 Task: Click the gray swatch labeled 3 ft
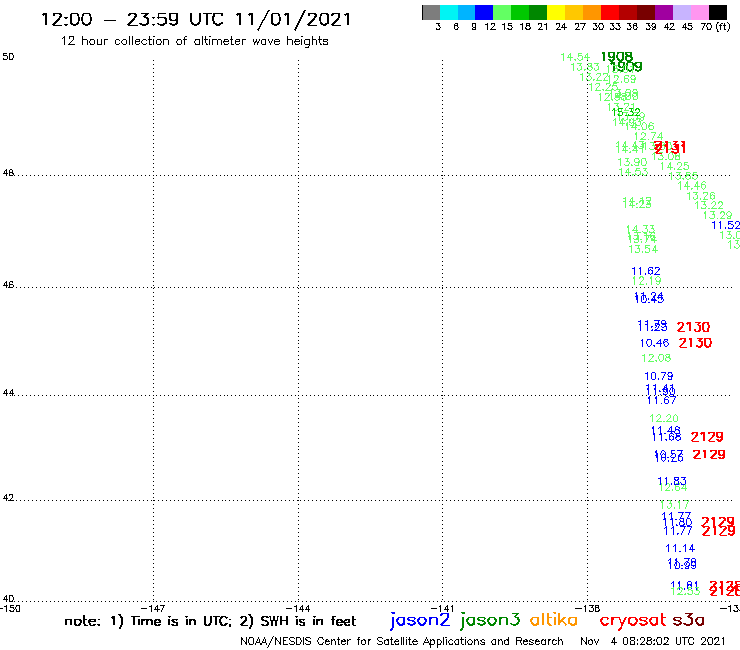431,12
